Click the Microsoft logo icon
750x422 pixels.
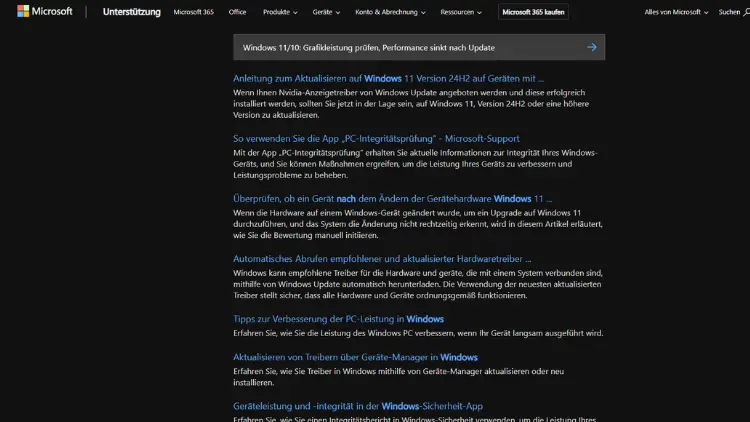(x=23, y=11)
